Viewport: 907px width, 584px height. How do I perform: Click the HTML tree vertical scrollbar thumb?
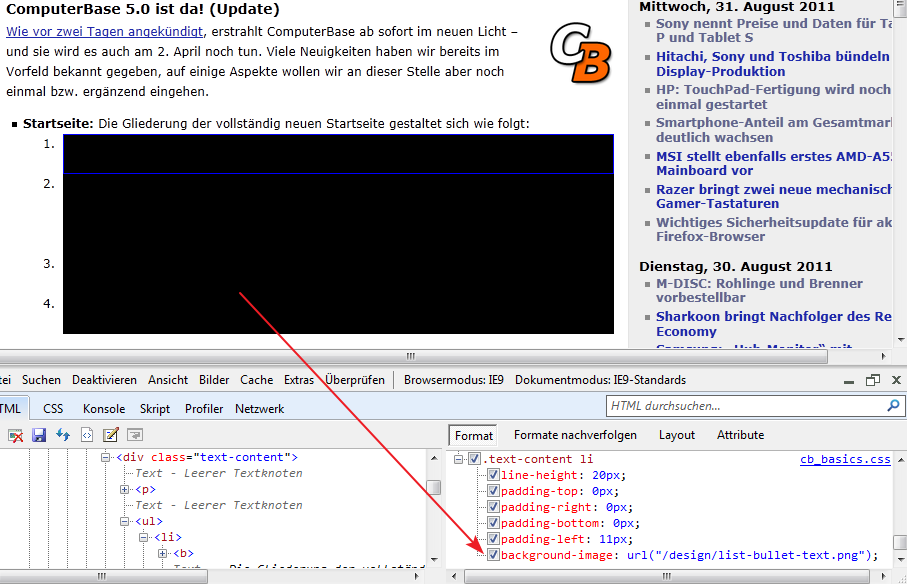pyautogui.click(x=434, y=487)
